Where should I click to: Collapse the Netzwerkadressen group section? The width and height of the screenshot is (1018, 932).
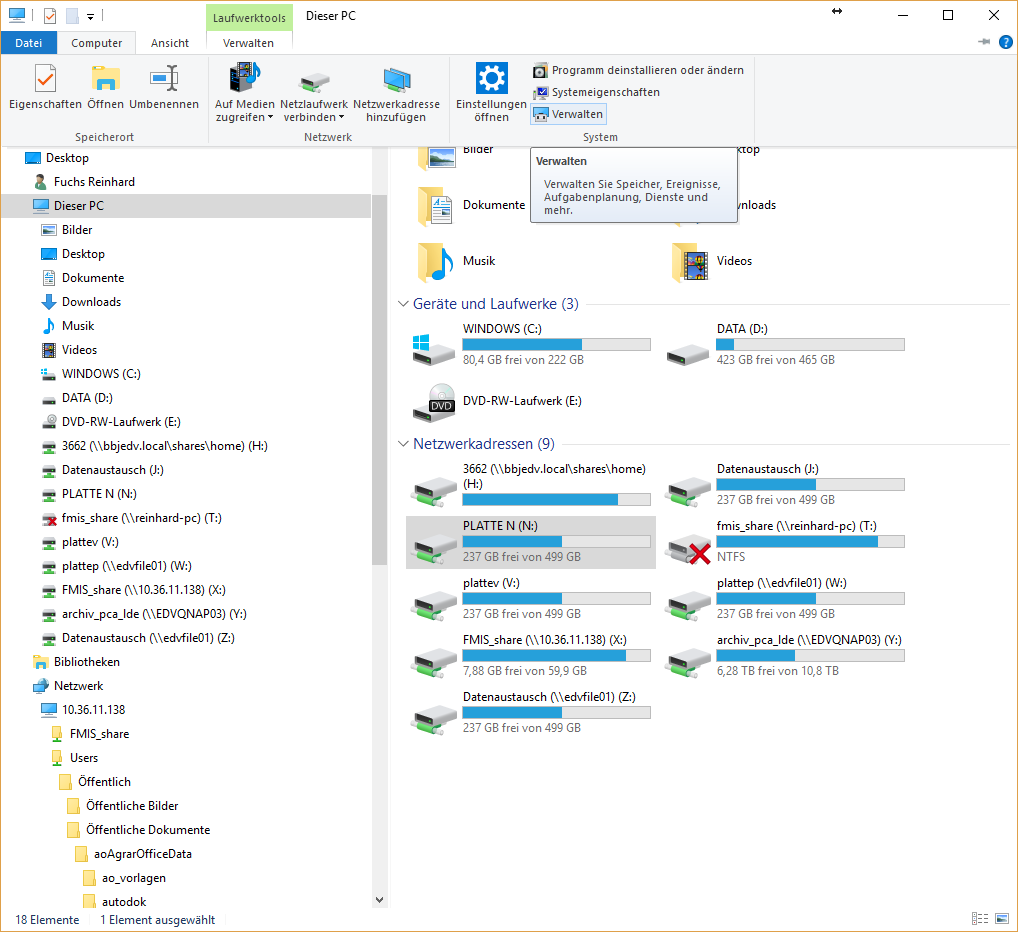[403, 444]
